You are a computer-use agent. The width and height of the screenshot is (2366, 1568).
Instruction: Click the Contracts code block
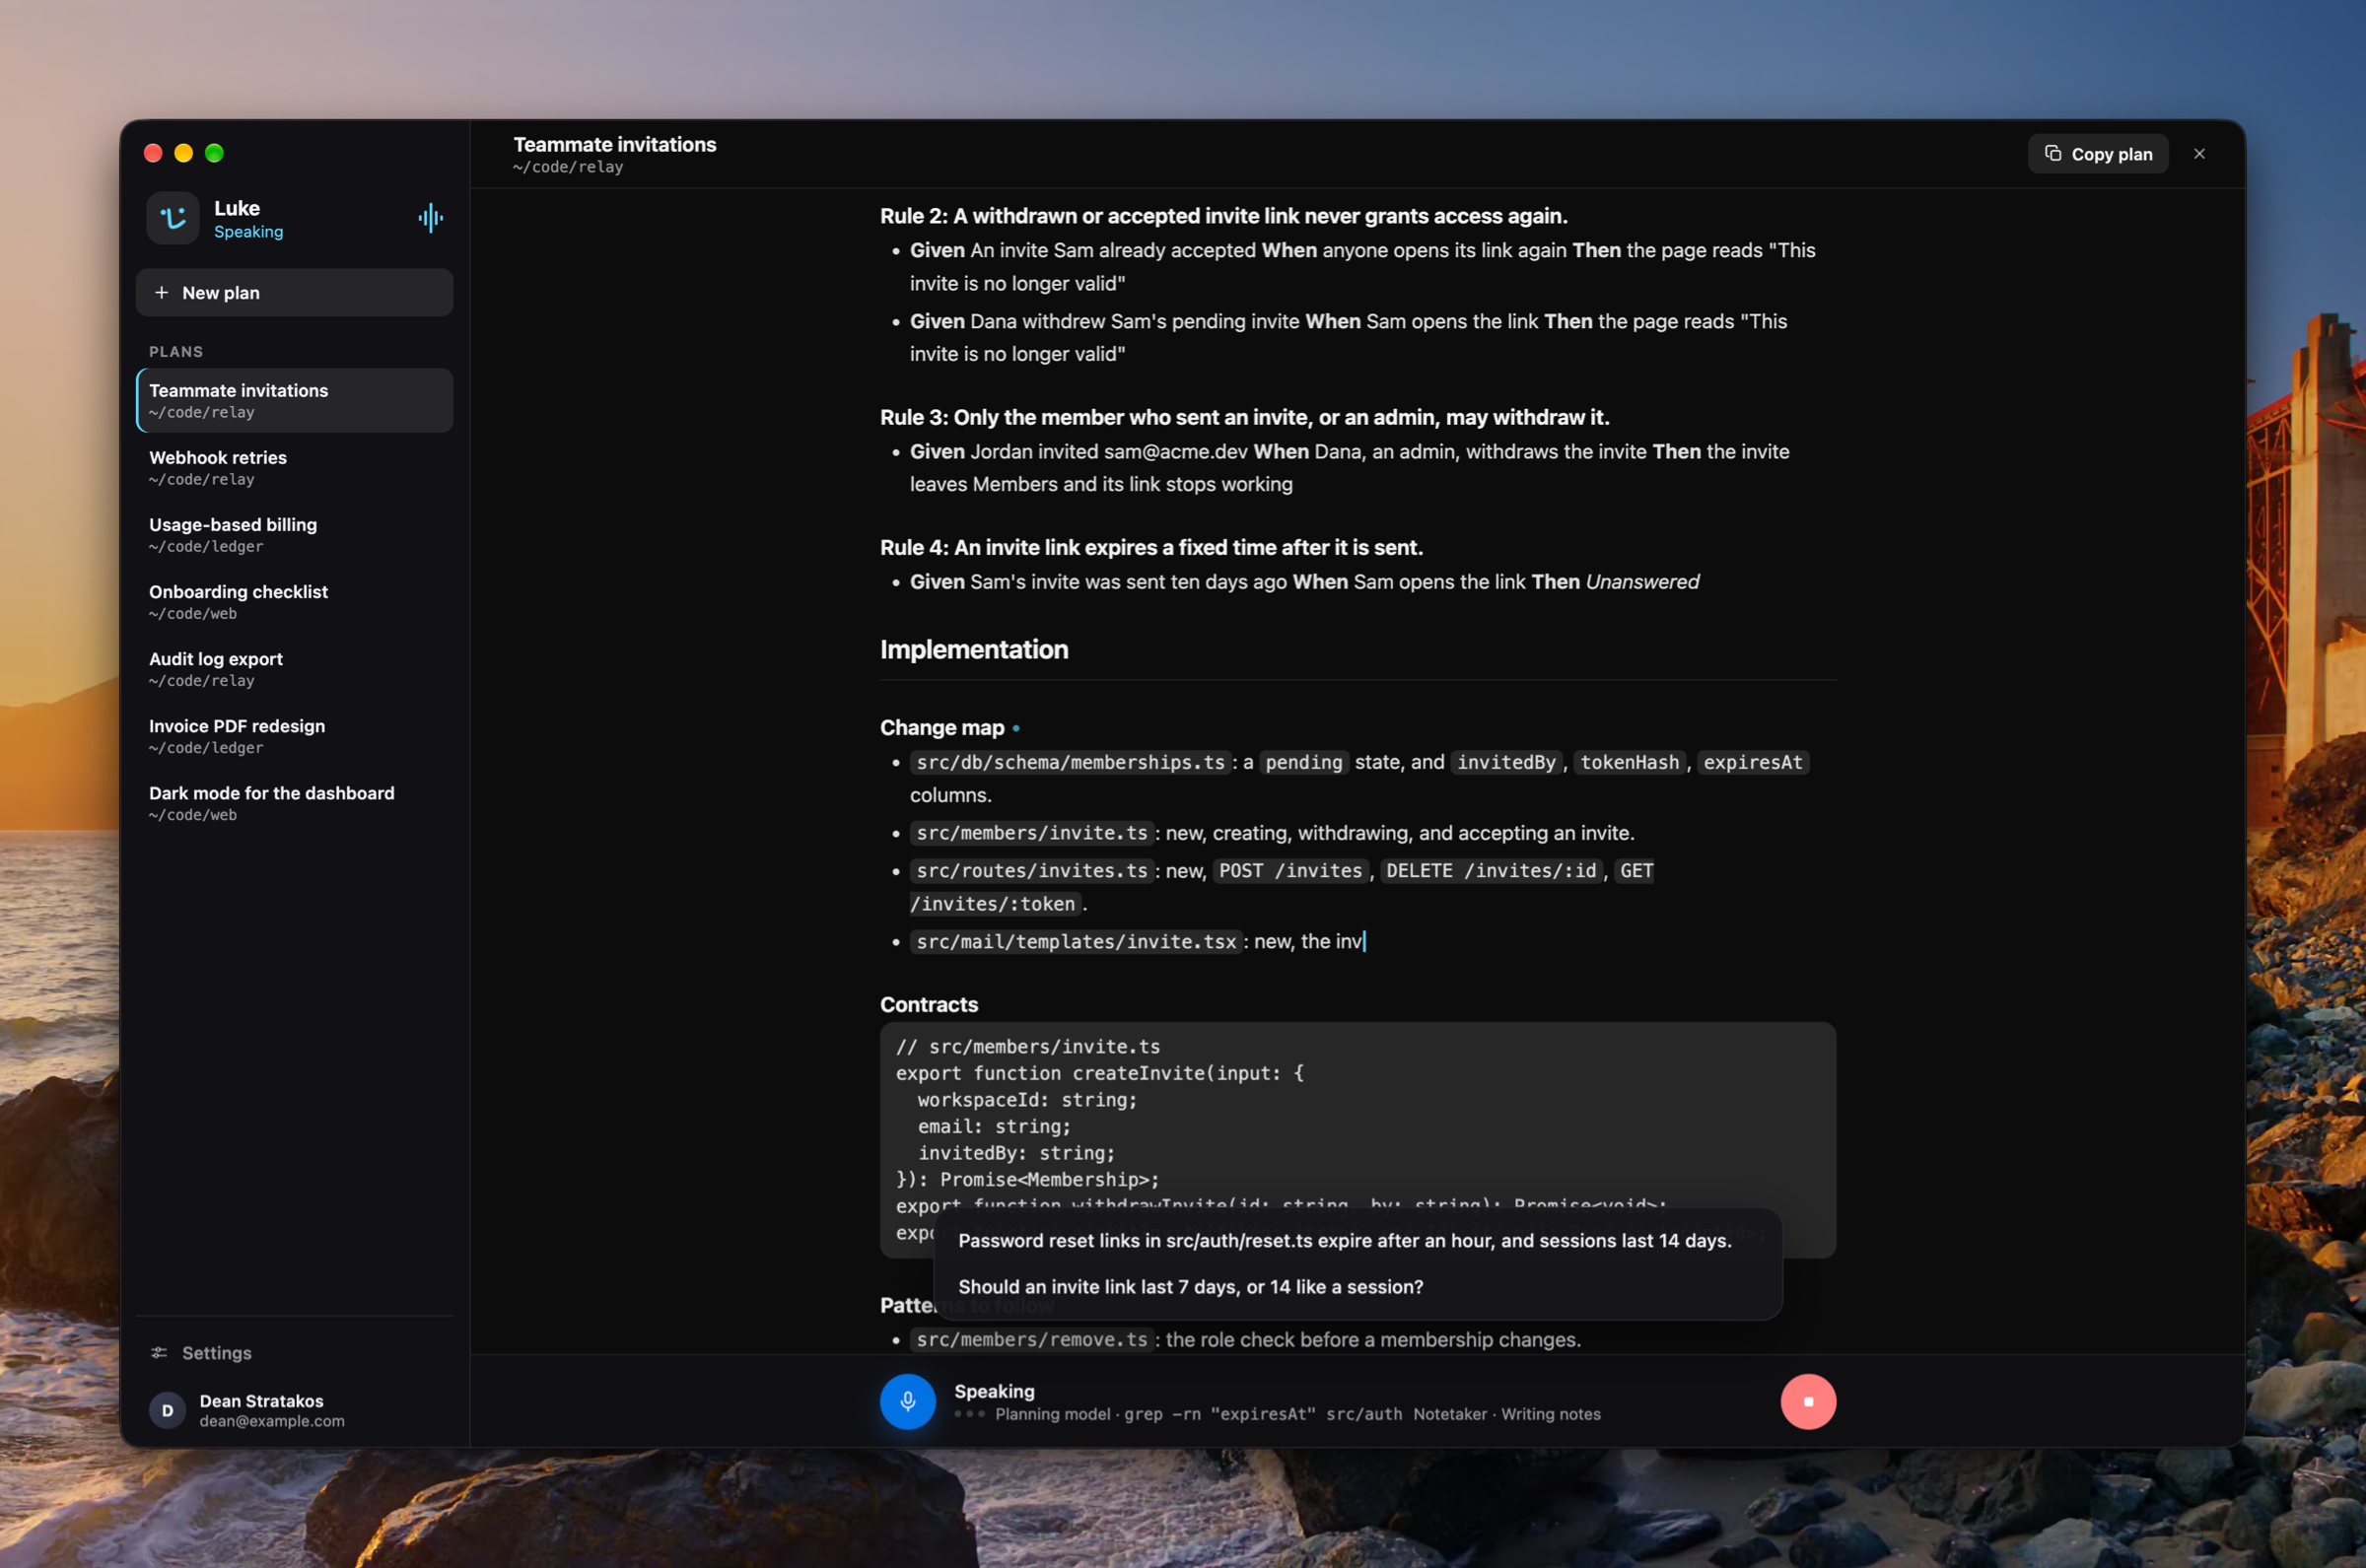[x=1357, y=1139]
